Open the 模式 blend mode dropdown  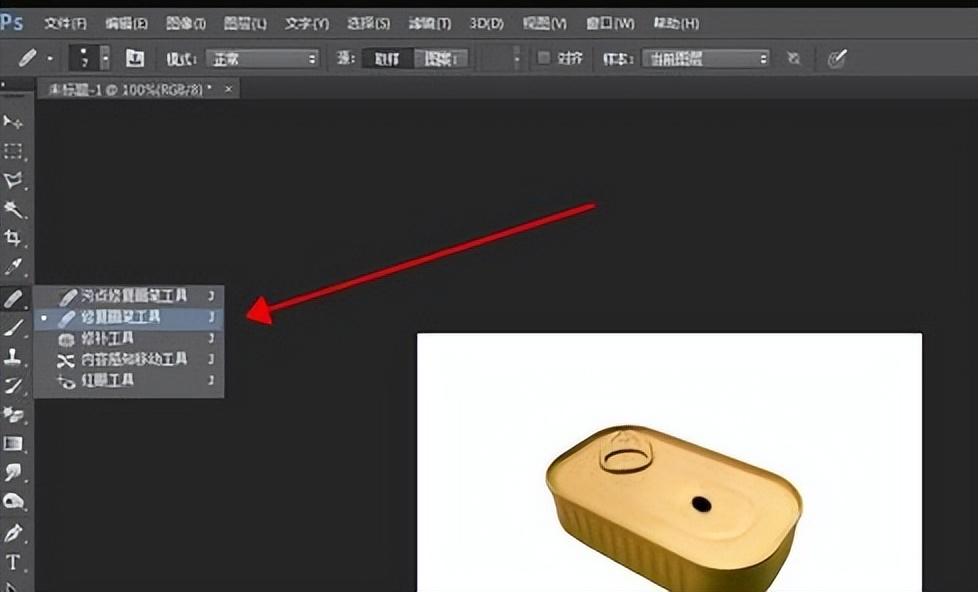pos(262,59)
